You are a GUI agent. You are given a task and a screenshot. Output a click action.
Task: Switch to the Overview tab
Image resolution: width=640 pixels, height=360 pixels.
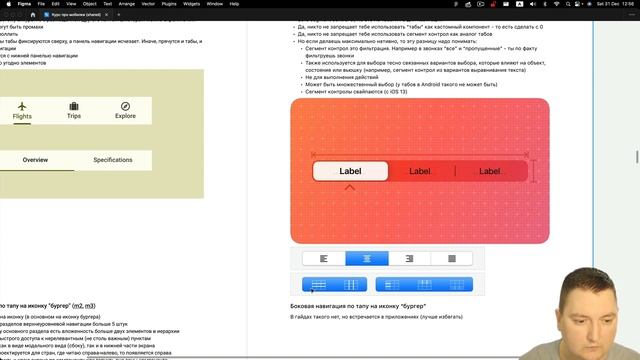click(x=35, y=160)
